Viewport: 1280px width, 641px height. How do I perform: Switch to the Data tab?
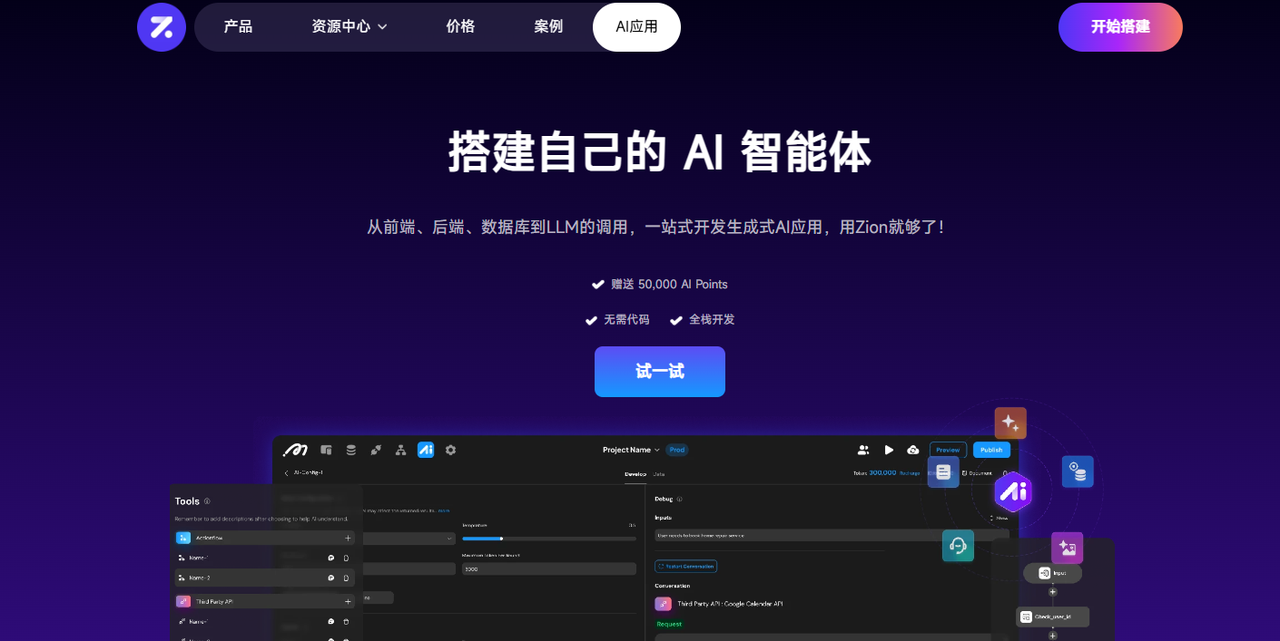(x=659, y=474)
